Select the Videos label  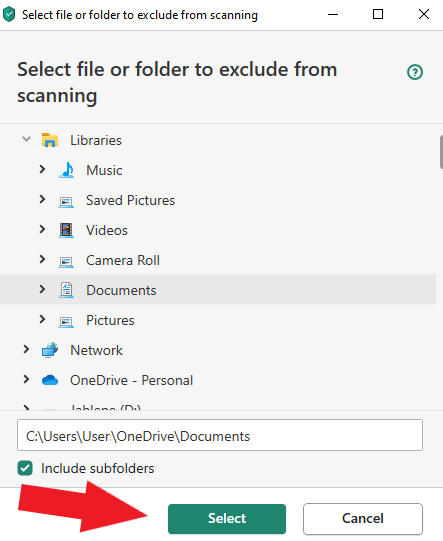click(x=107, y=230)
